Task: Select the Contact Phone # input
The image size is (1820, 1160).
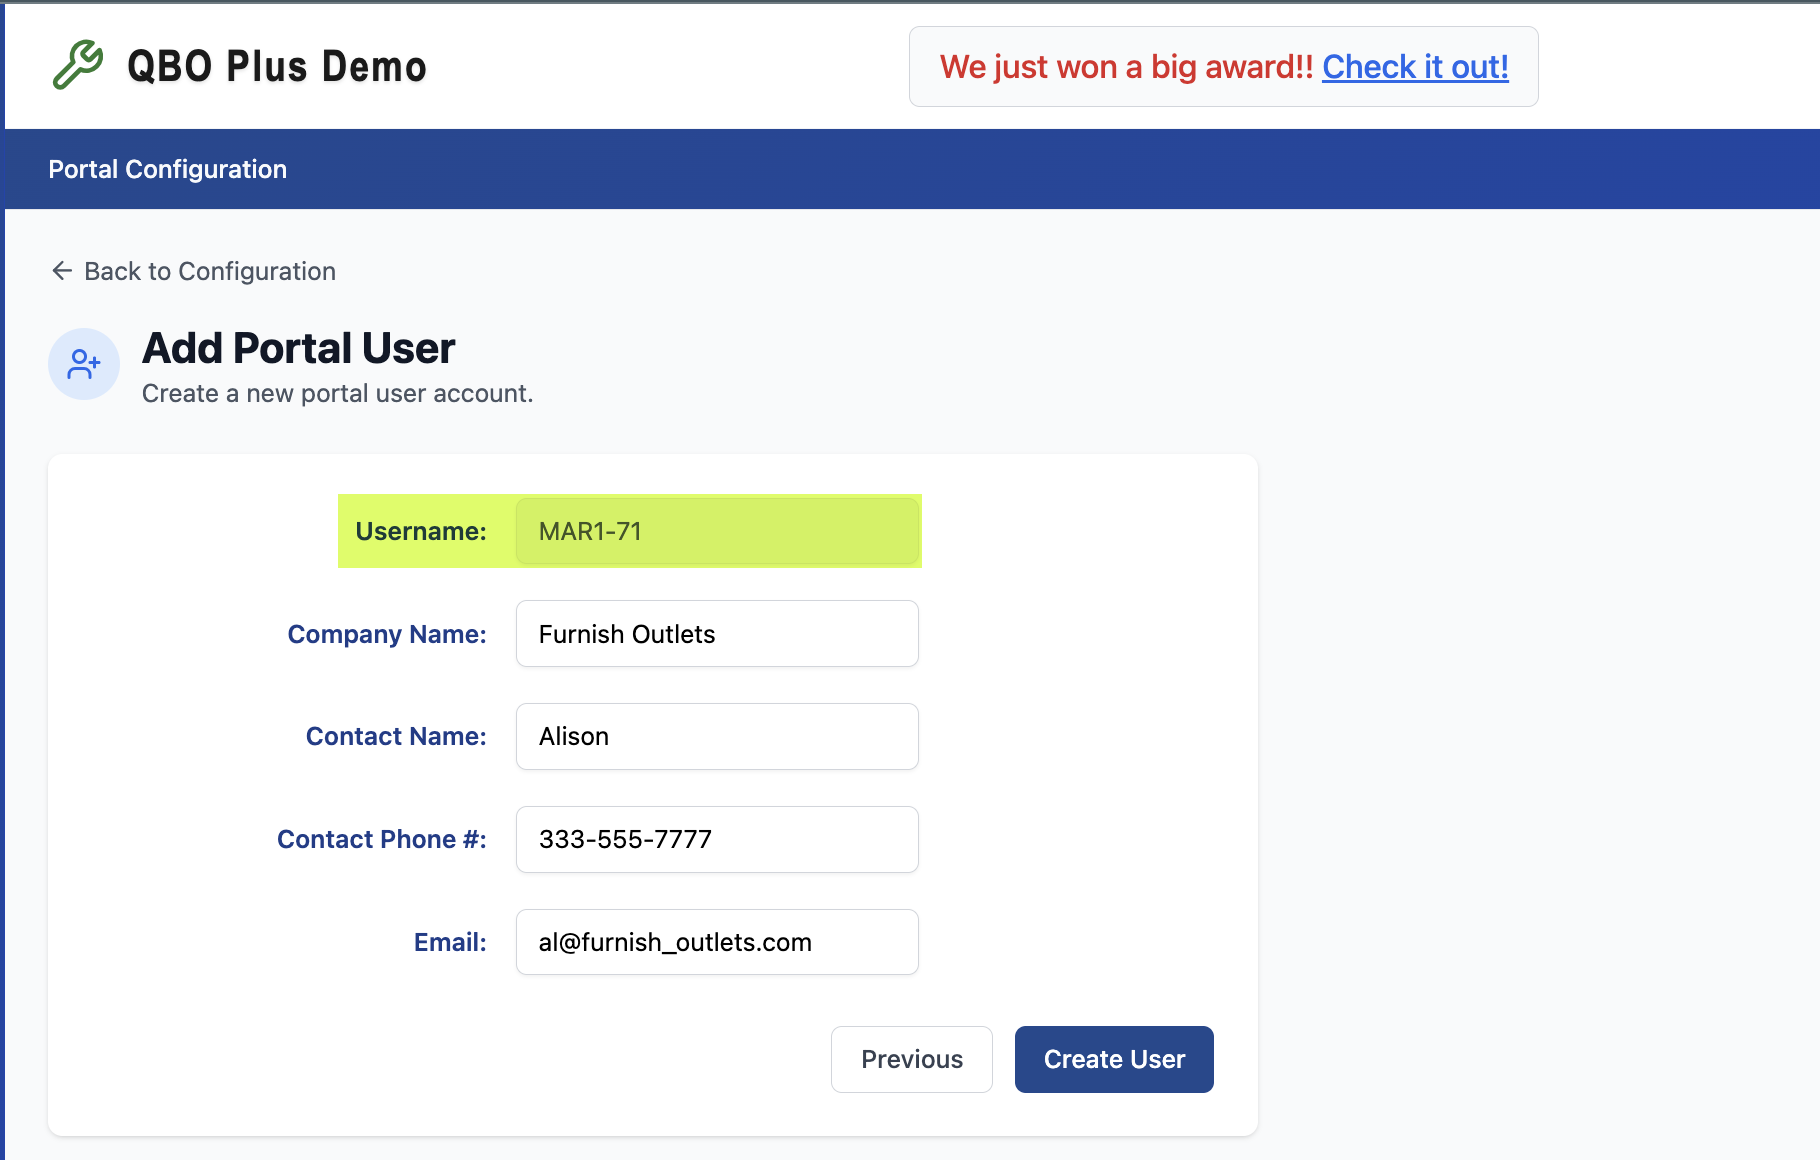Action: [x=717, y=839]
